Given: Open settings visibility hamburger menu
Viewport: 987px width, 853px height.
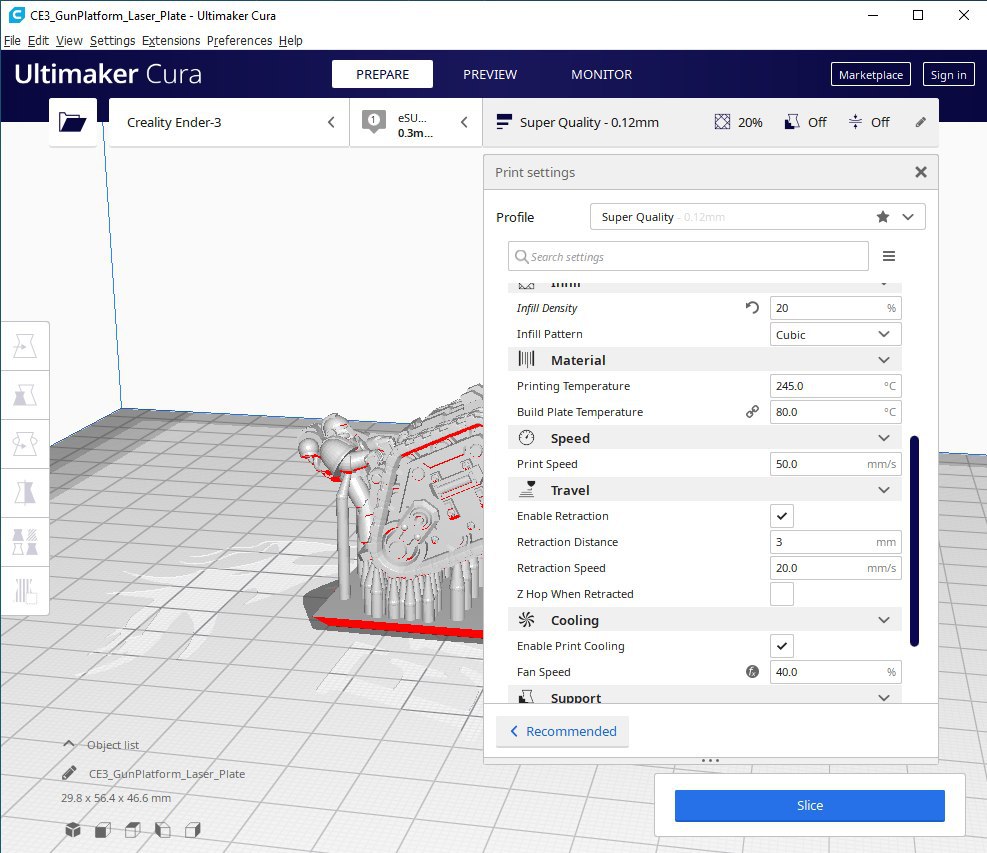Looking at the screenshot, I should [889, 256].
